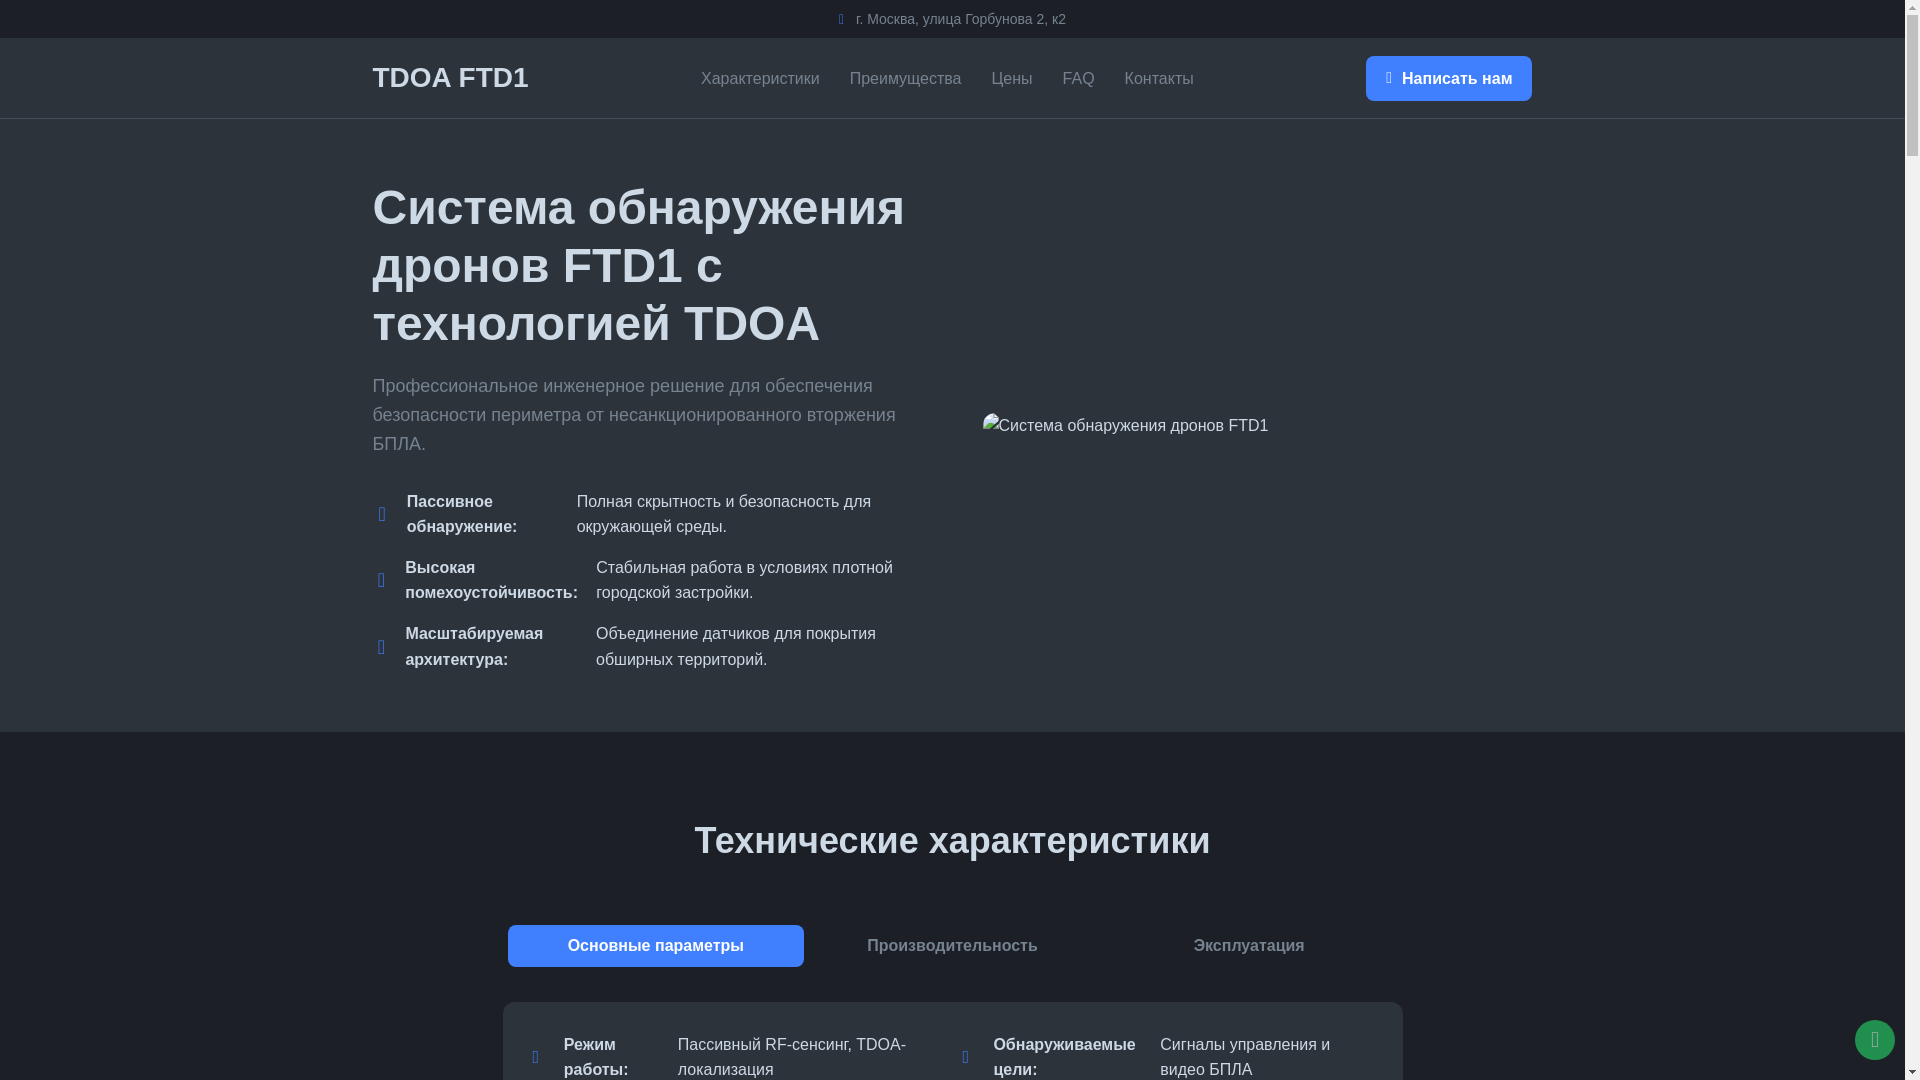Click the main heading Система обнаружения дронов FTD1
This screenshot has height=1080, width=1920.
(x=638, y=265)
